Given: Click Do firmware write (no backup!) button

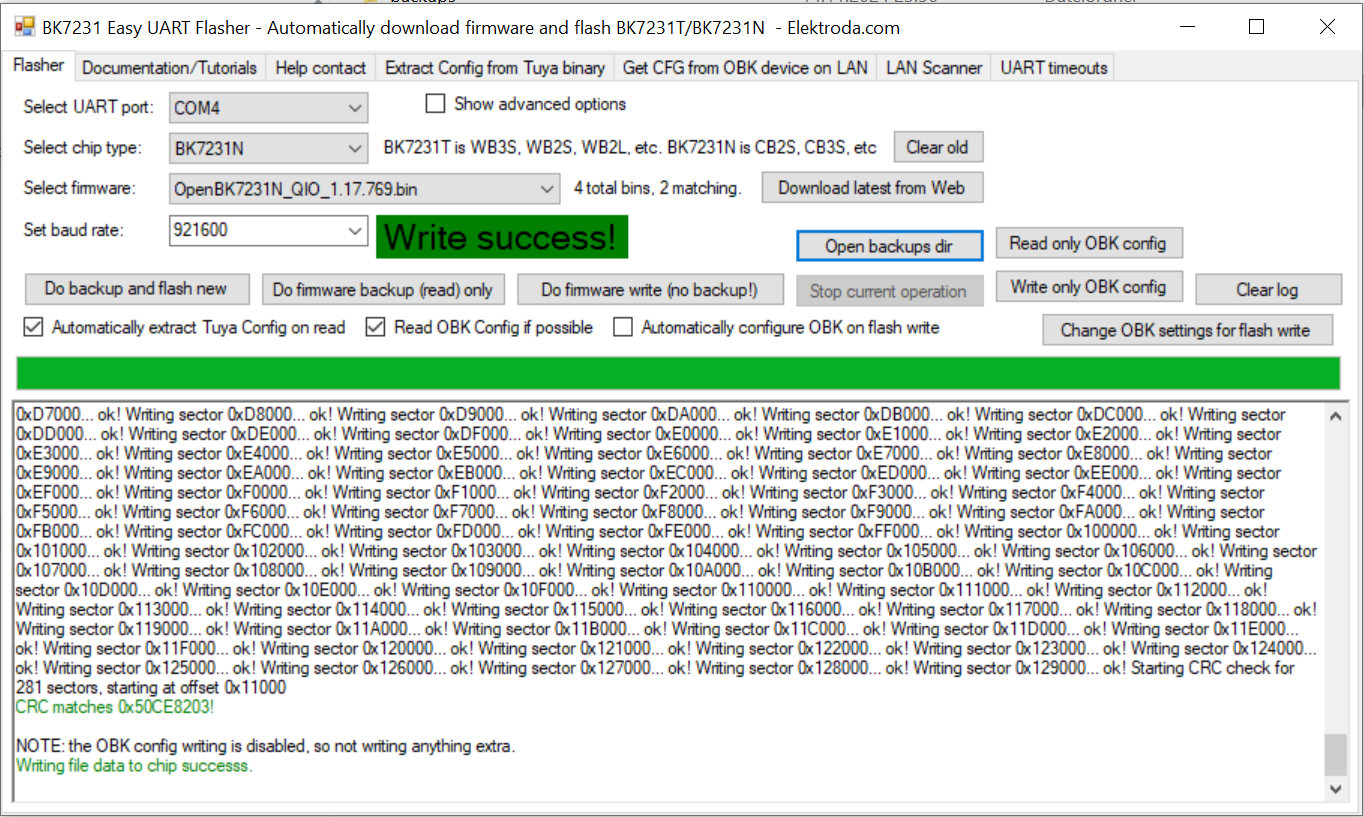Looking at the screenshot, I should tap(650, 290).
